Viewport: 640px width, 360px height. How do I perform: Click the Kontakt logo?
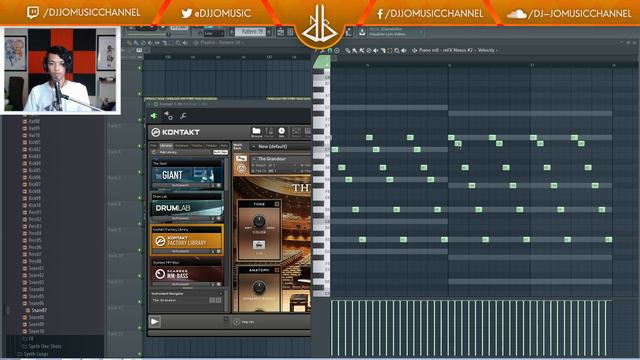(176, 132)
